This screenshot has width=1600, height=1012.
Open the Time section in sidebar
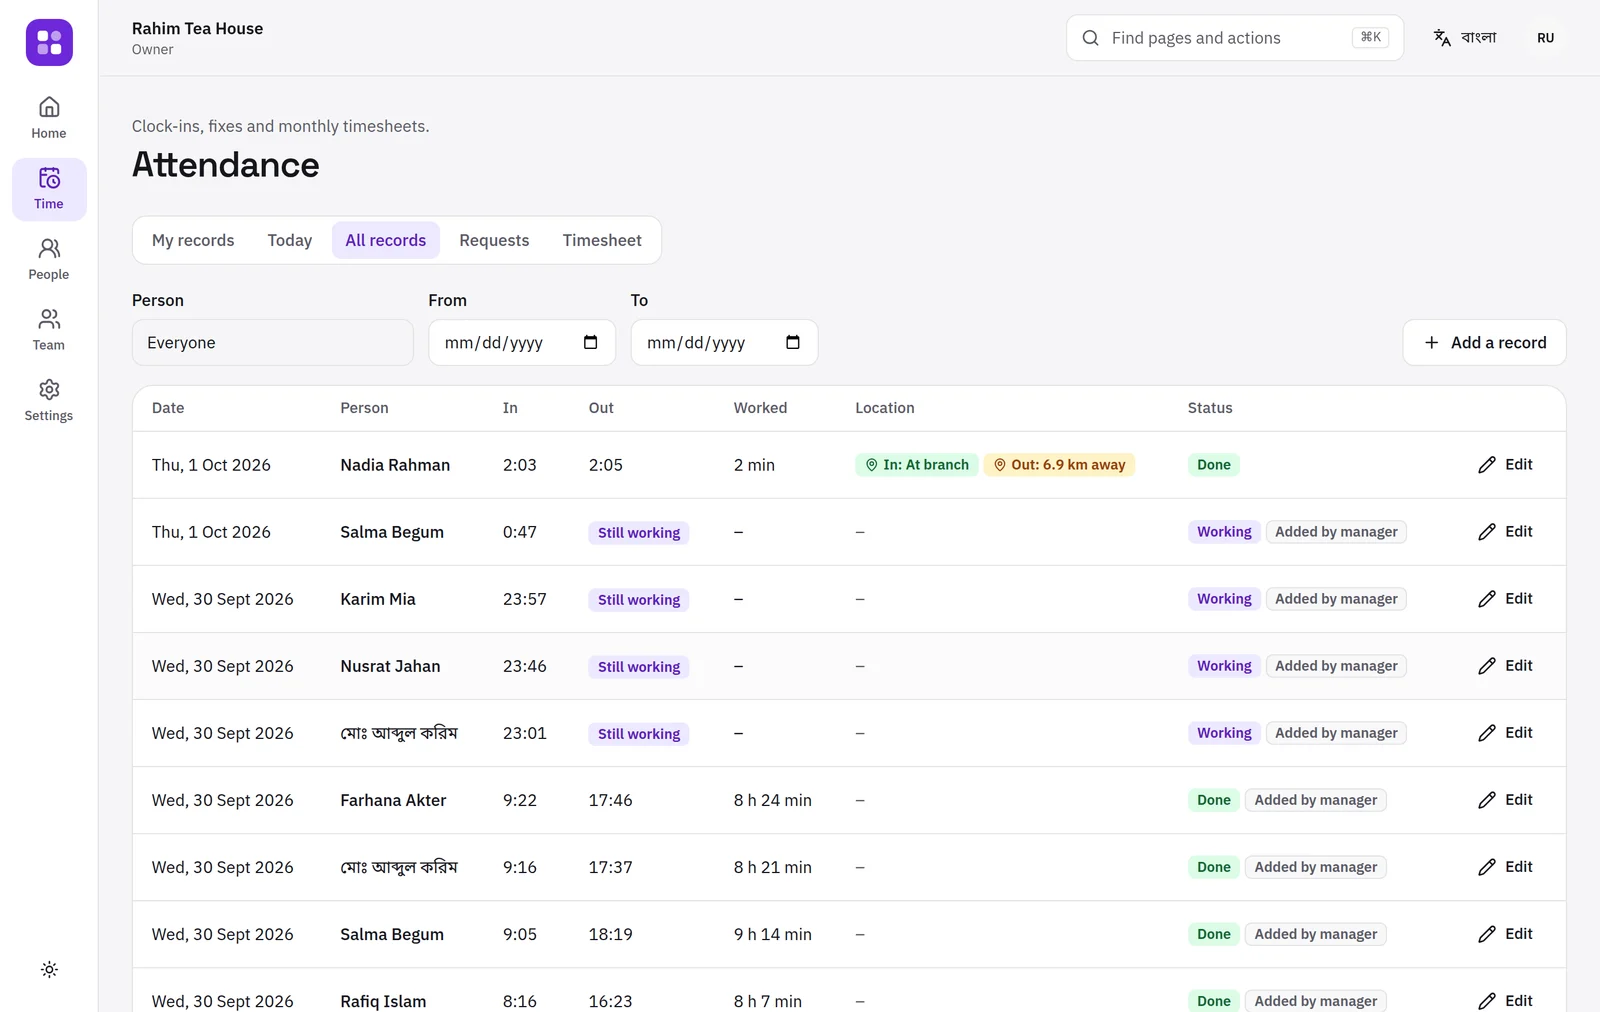(x=49, y=189)
